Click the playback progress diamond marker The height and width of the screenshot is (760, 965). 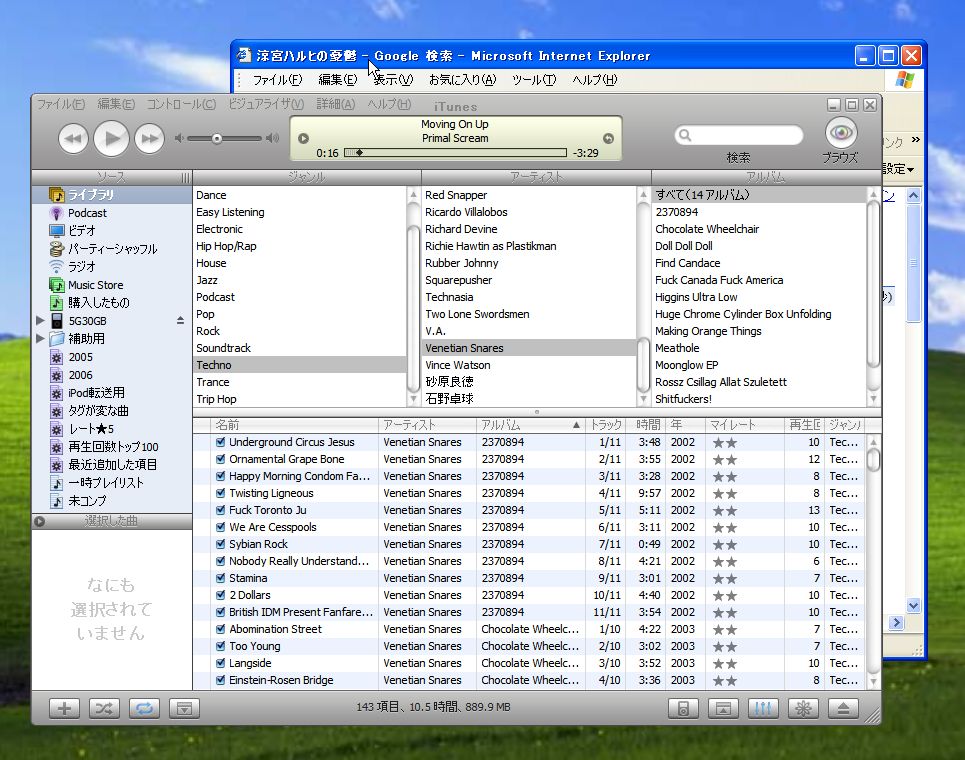click(x=359, y=153)
